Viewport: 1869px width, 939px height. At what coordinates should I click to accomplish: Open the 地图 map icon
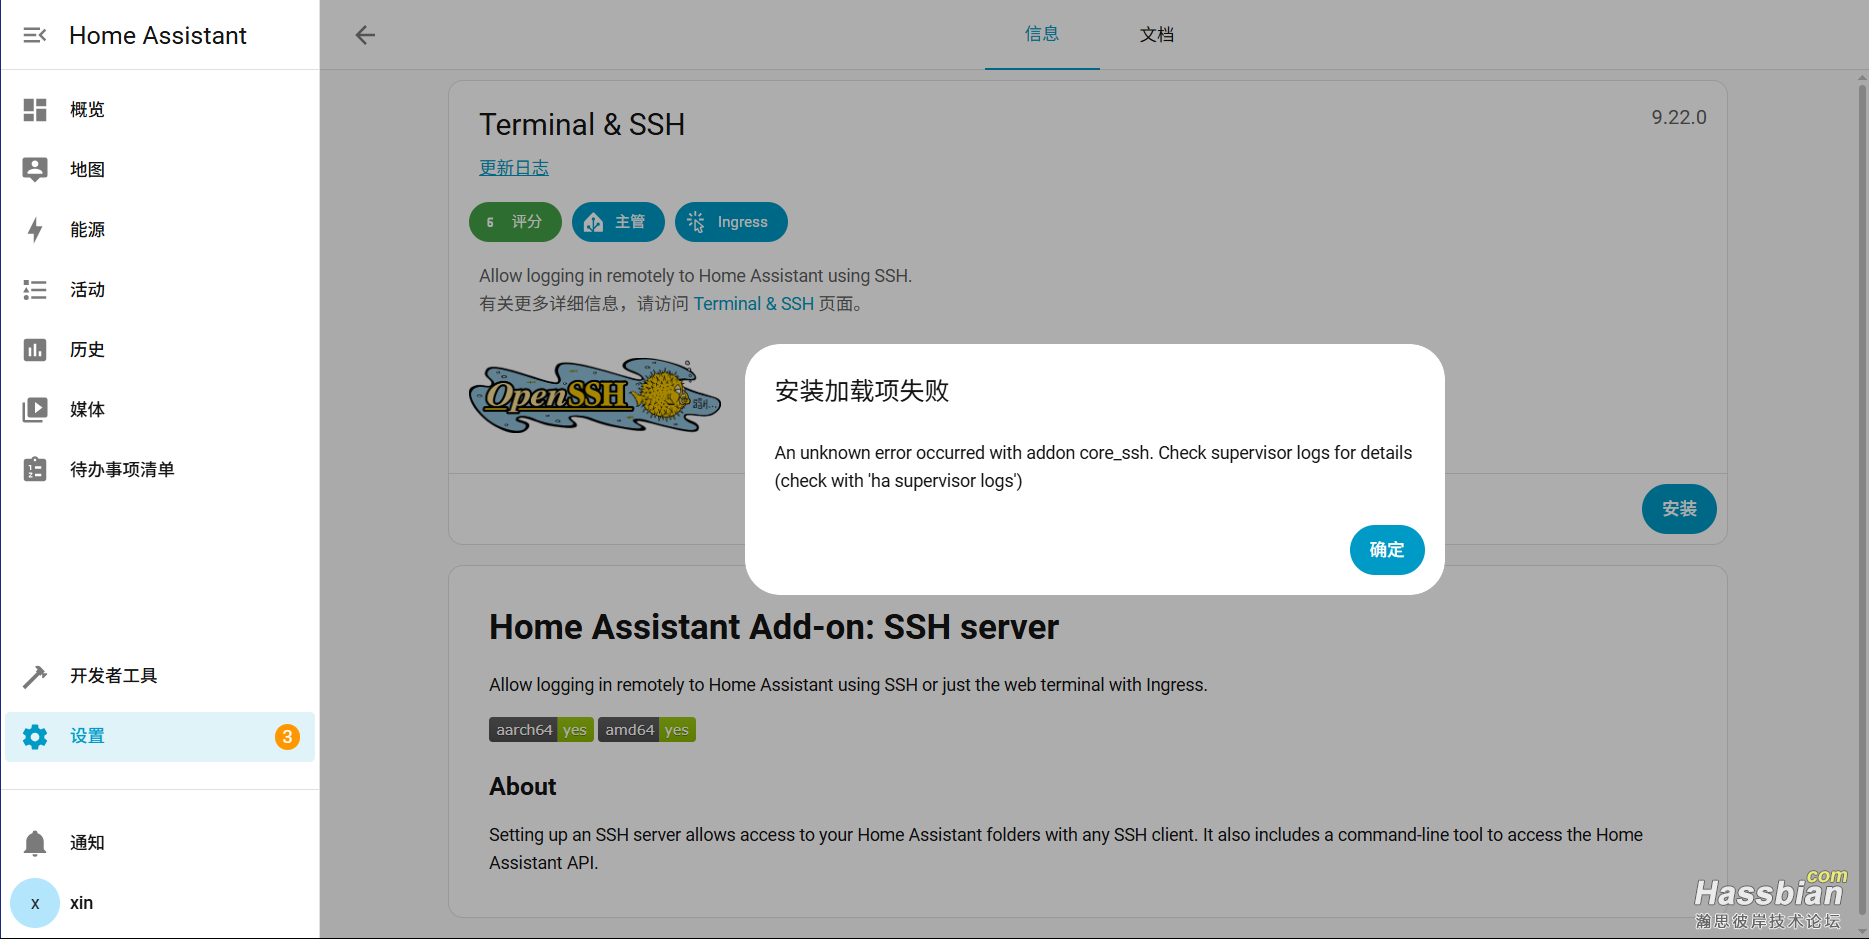tap(35, 170)
